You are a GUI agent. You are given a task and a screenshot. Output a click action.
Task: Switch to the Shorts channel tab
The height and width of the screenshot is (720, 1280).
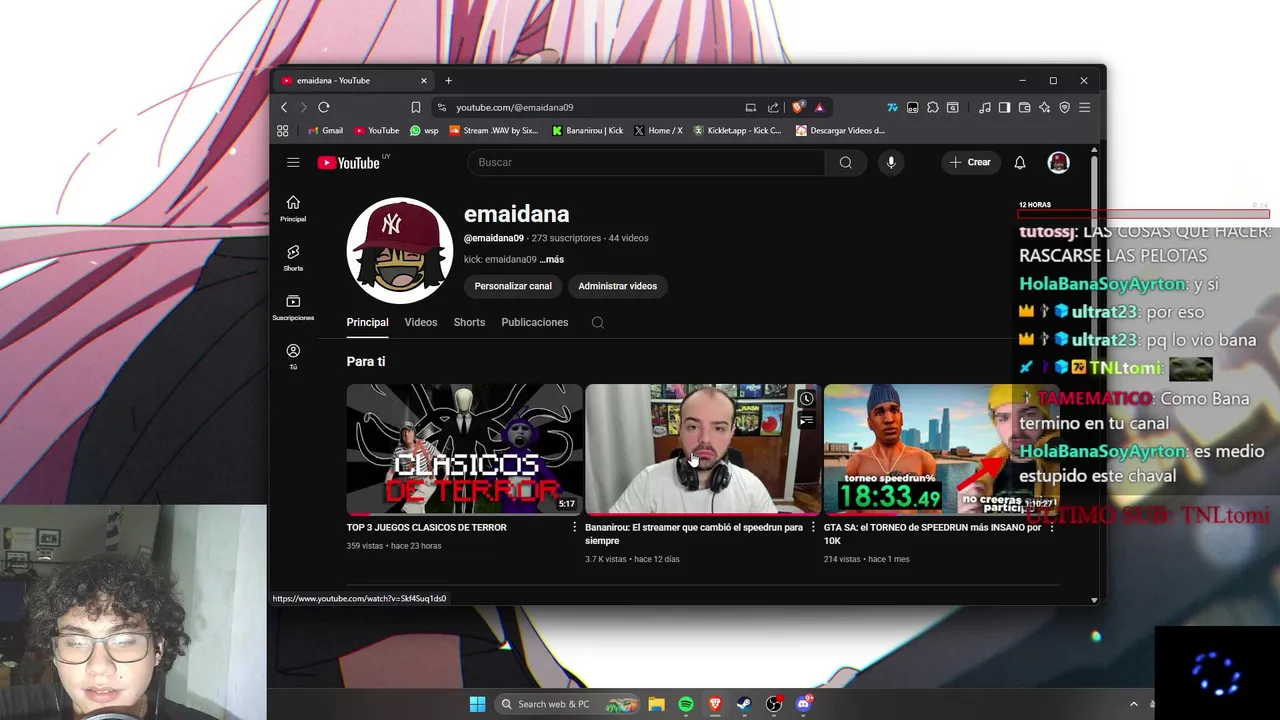click(x=469, y=322)
